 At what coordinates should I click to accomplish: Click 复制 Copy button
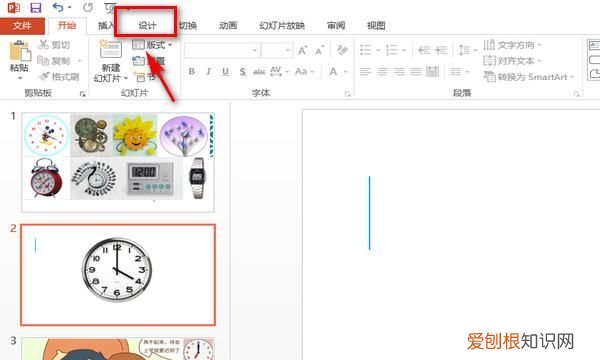pos(54,61)
